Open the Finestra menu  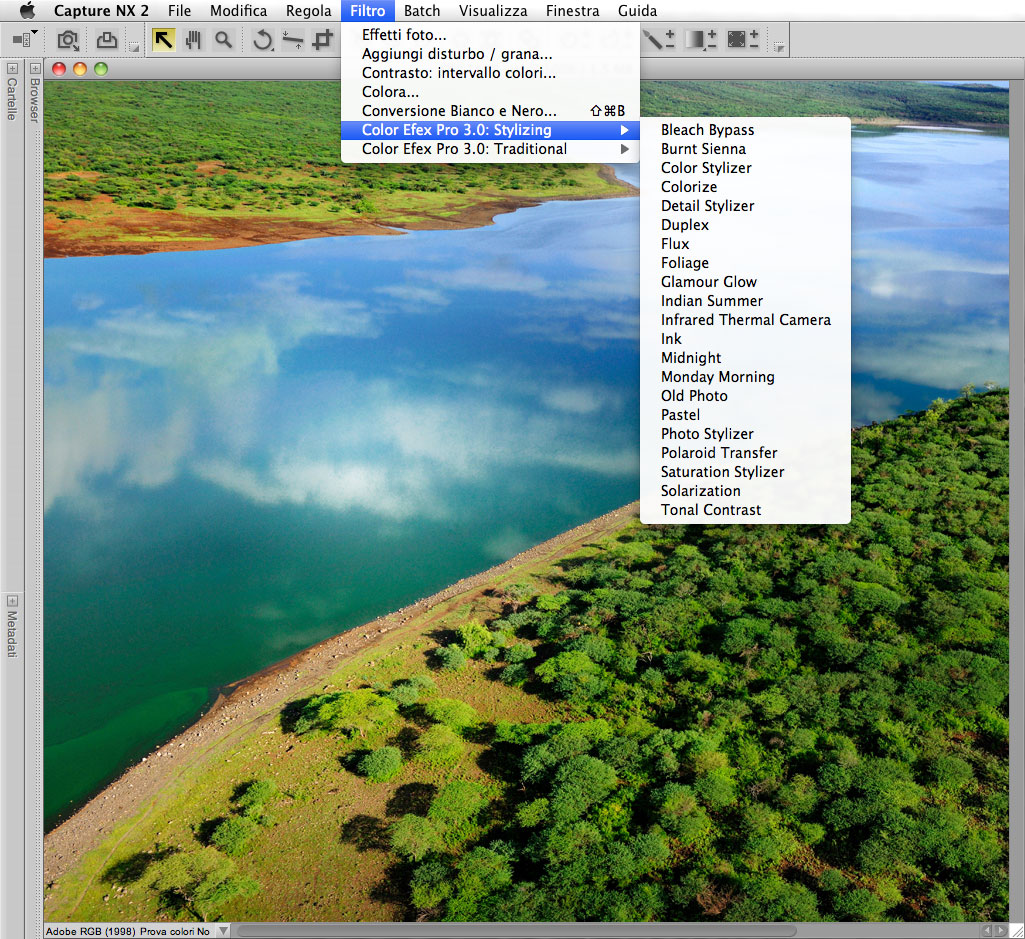573,11
